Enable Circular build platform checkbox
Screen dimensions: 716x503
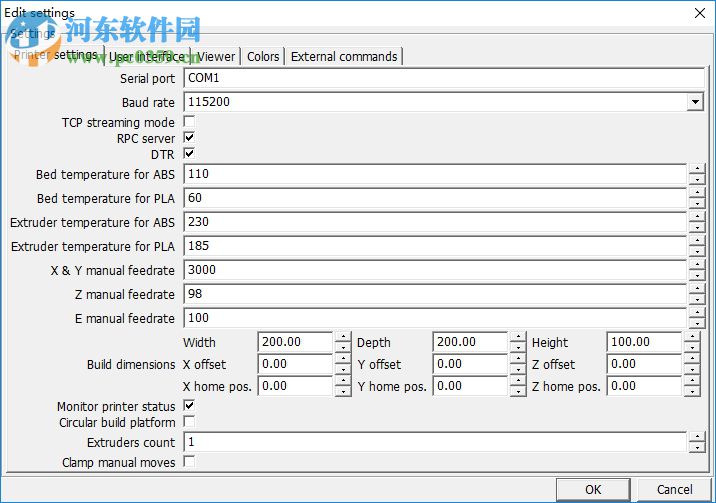coord(189,421)
